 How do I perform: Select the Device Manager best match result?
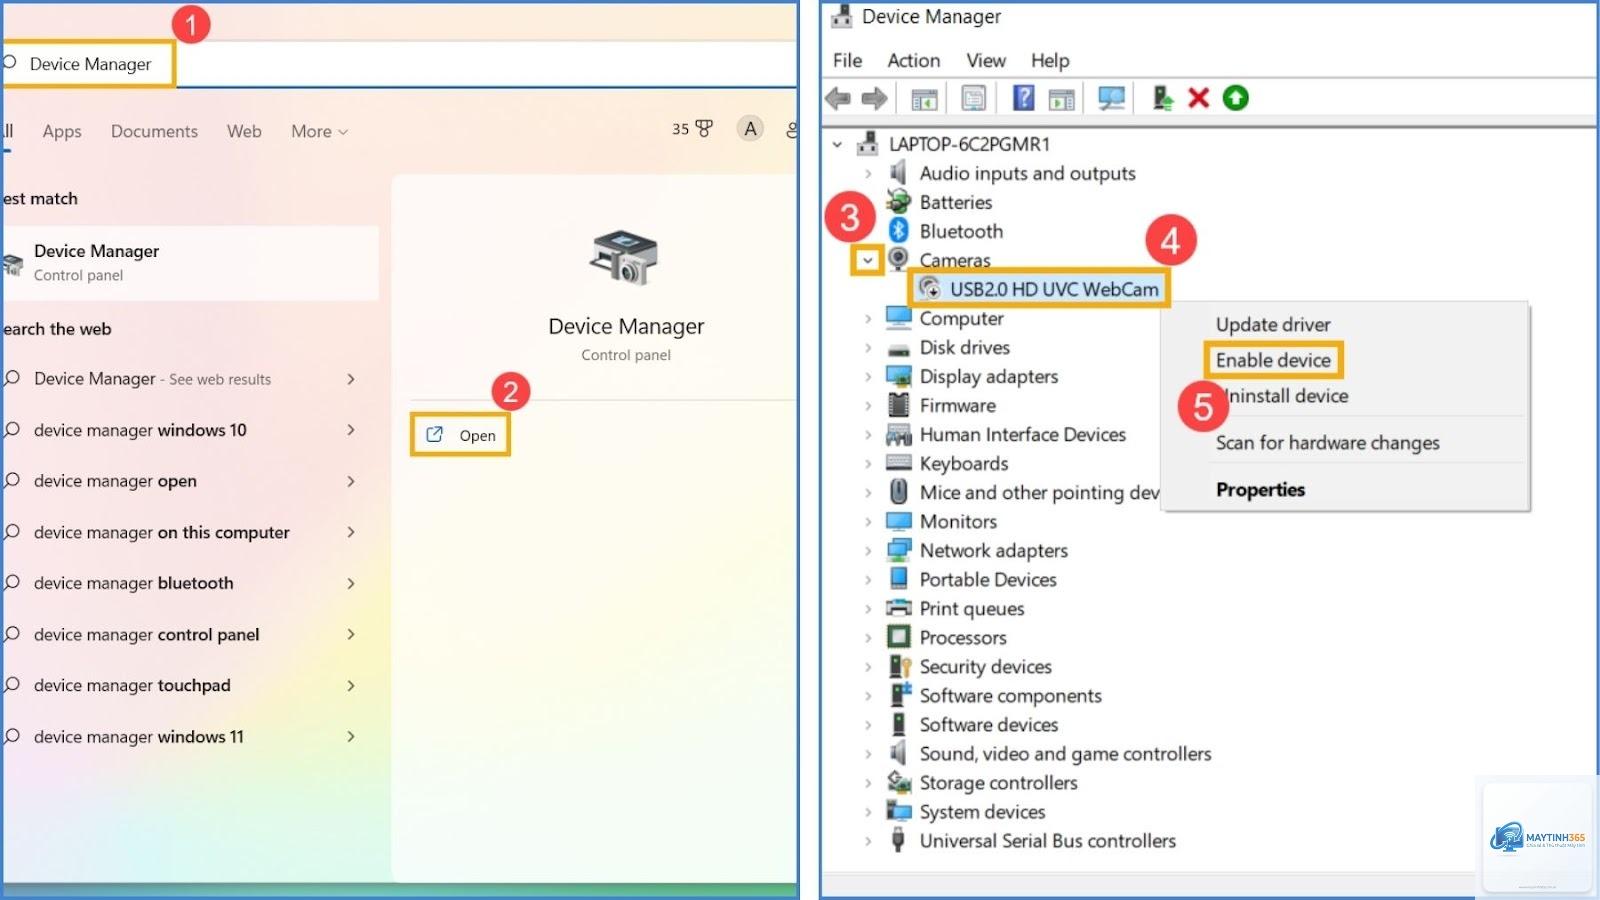(x=190, y=262)
